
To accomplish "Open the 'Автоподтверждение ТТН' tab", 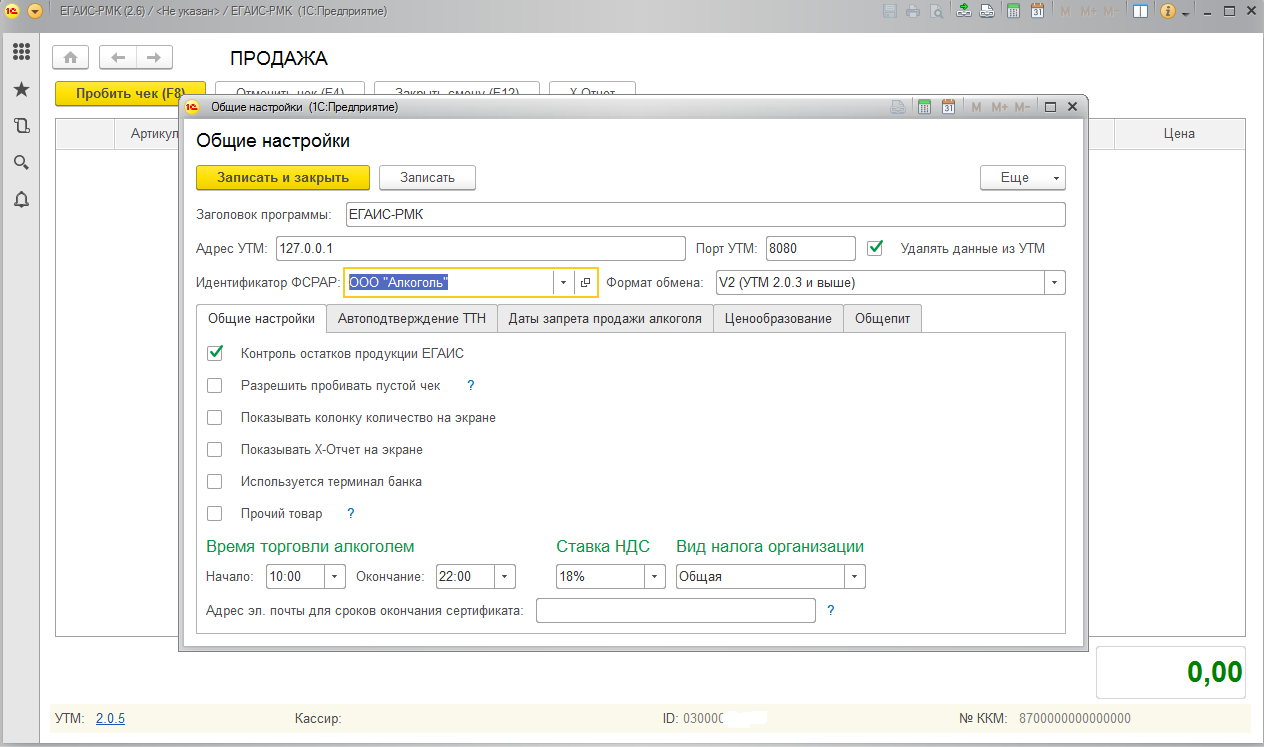I will (412, 319).
